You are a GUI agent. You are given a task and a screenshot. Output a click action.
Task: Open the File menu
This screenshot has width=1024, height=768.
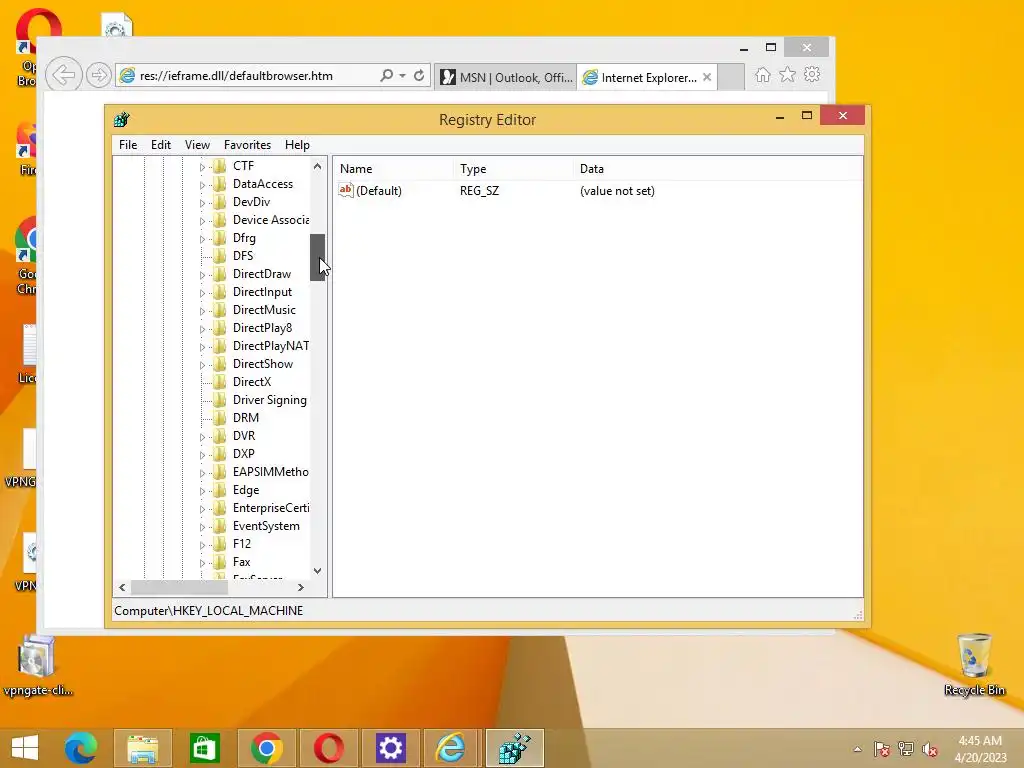pos(128,145)
